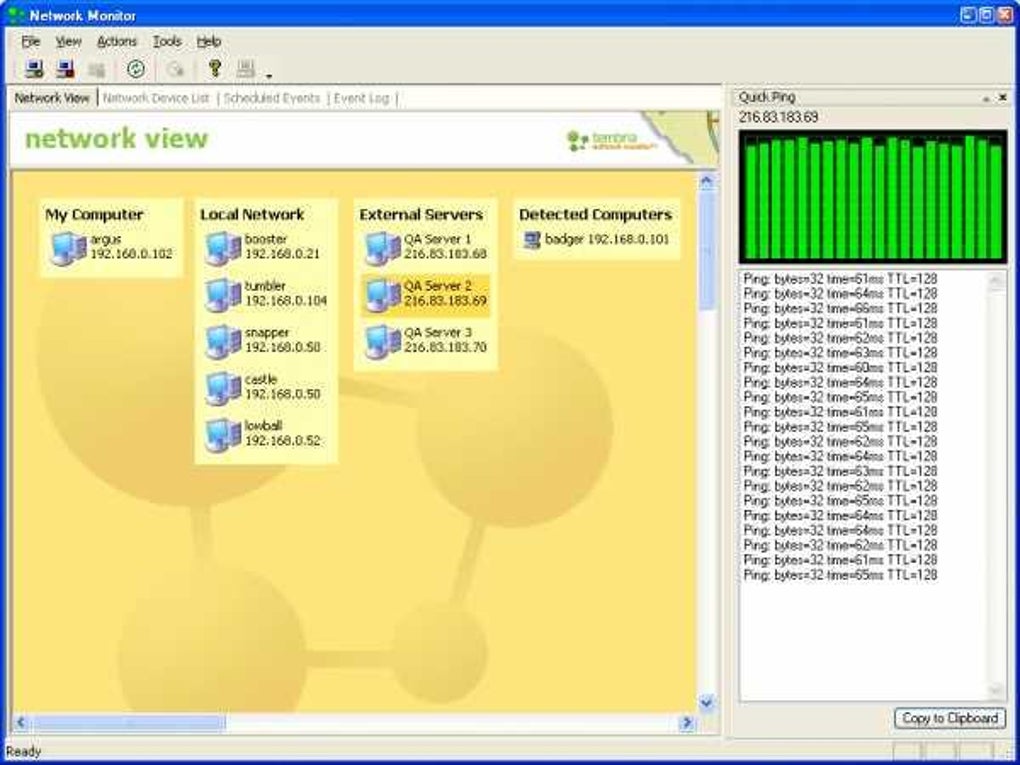Click the ping log scrollbar up arrow

point(997,281)
